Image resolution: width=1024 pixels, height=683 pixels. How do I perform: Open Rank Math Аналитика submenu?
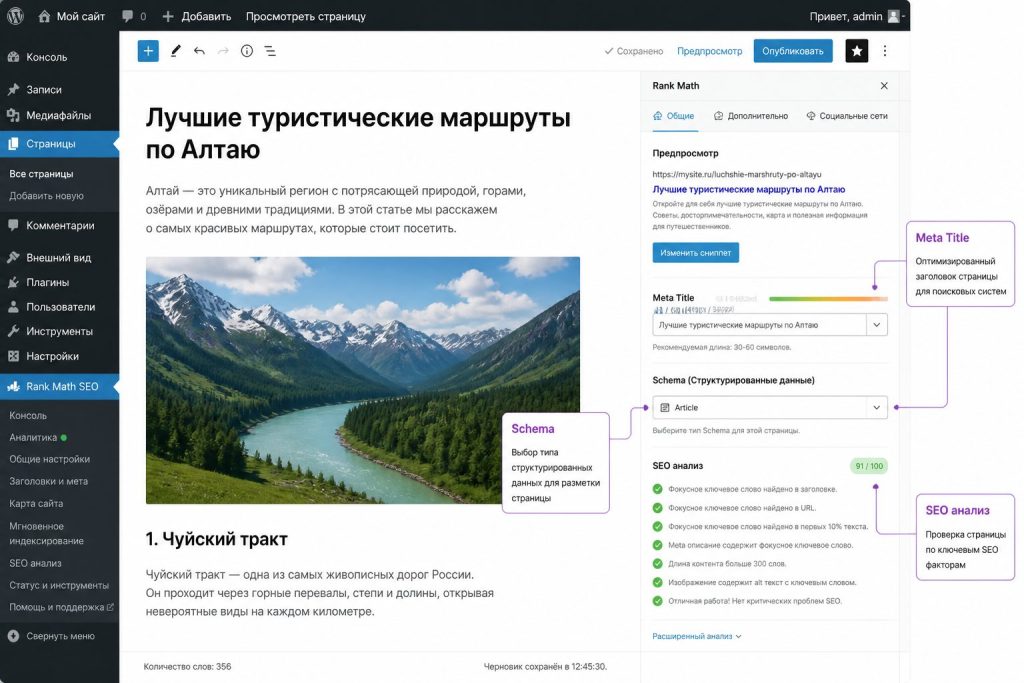tap(33, 437)
